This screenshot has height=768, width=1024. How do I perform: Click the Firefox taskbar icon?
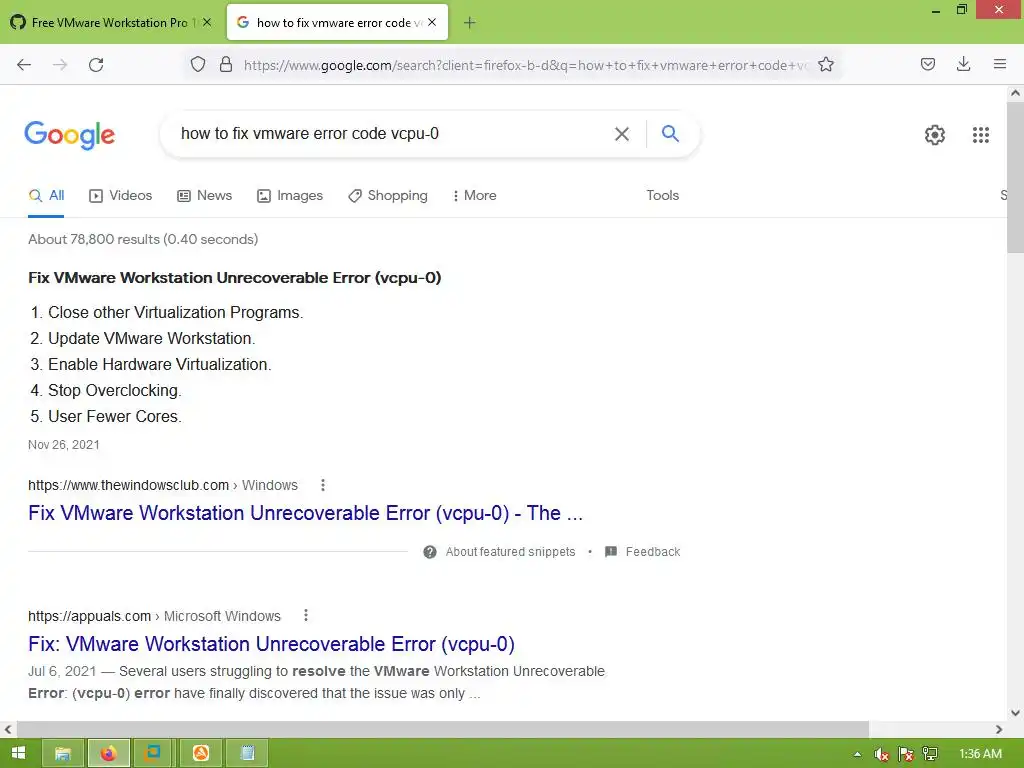(108, 754)
